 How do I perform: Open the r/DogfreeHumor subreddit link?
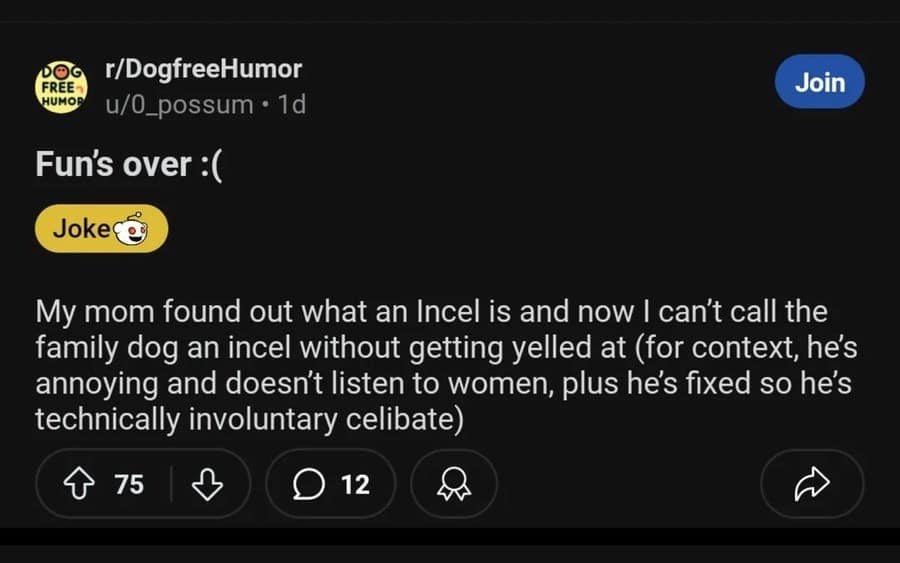click(203, 69)
